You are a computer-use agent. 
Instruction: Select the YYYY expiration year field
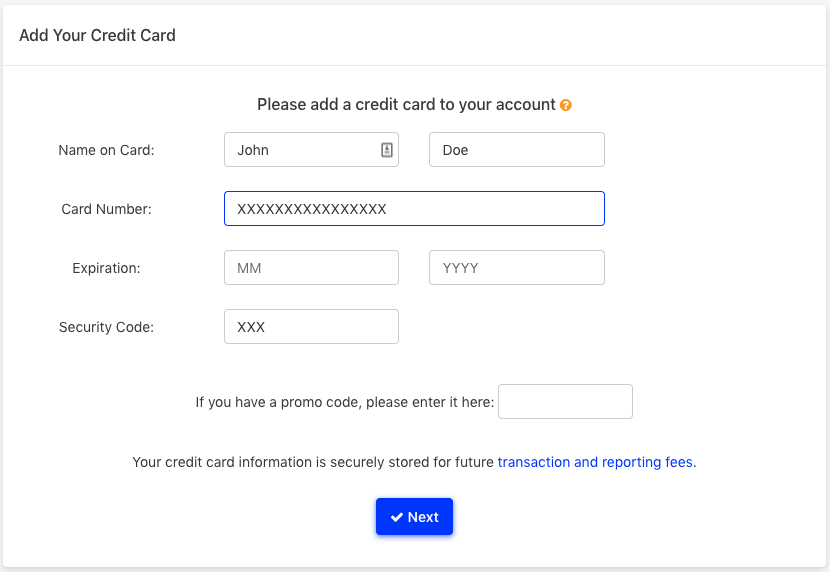coord(517,268)
